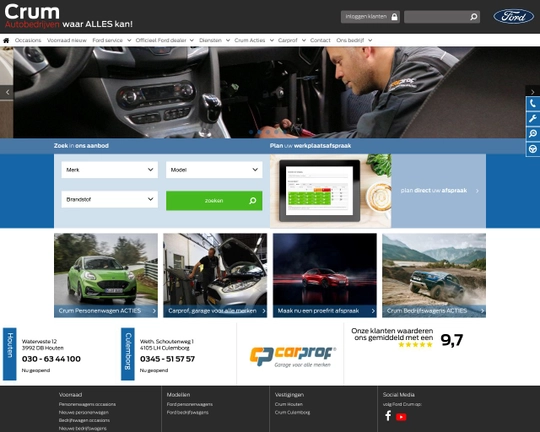540x432 pixels.
Task: Open the Occasions menu item
Action: point(28,40)
